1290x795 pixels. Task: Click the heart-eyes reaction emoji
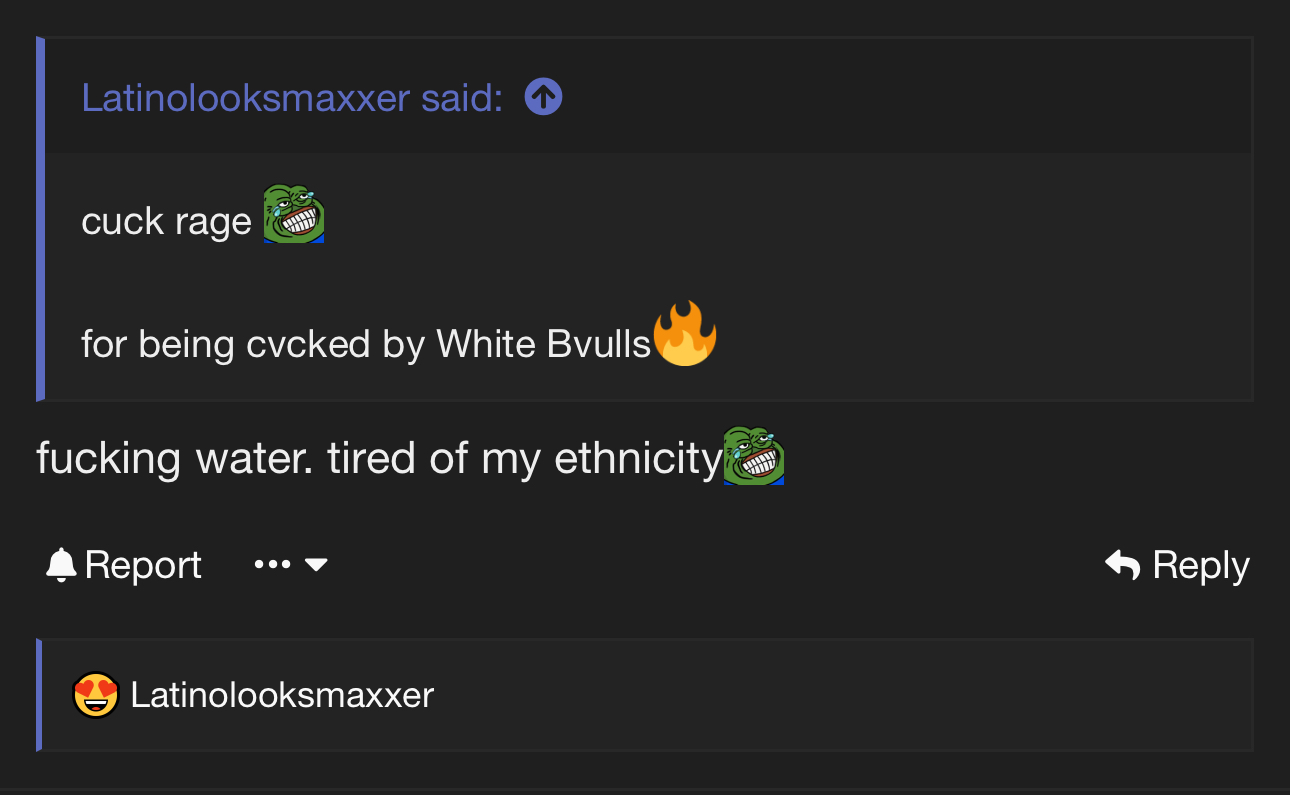pos(96,694)
